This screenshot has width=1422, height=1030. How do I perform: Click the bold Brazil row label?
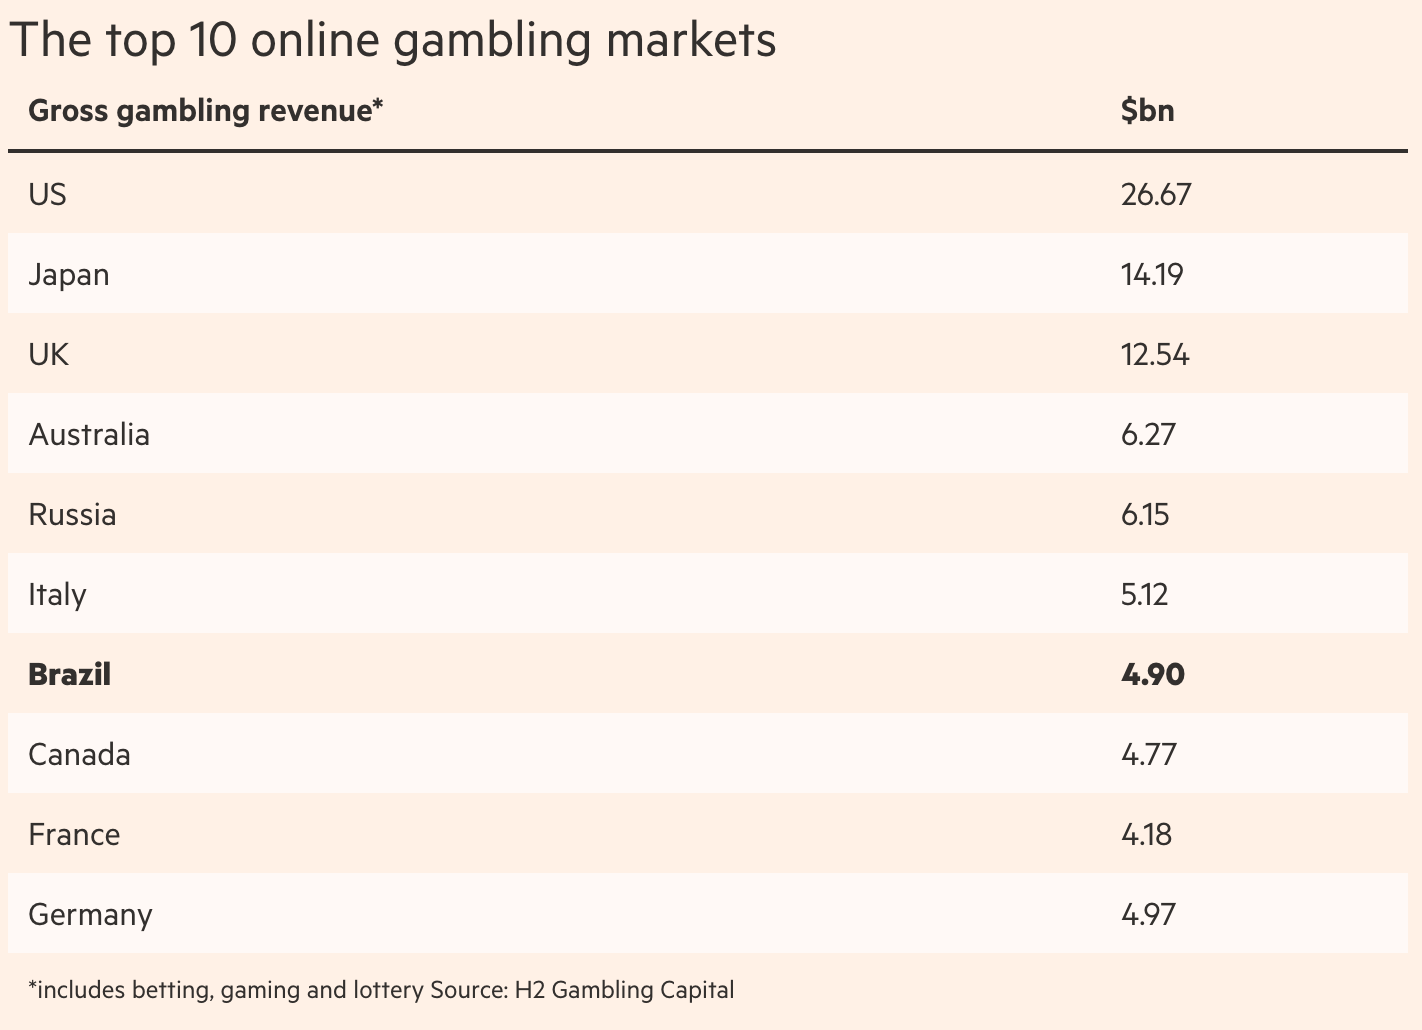point(69,674)
